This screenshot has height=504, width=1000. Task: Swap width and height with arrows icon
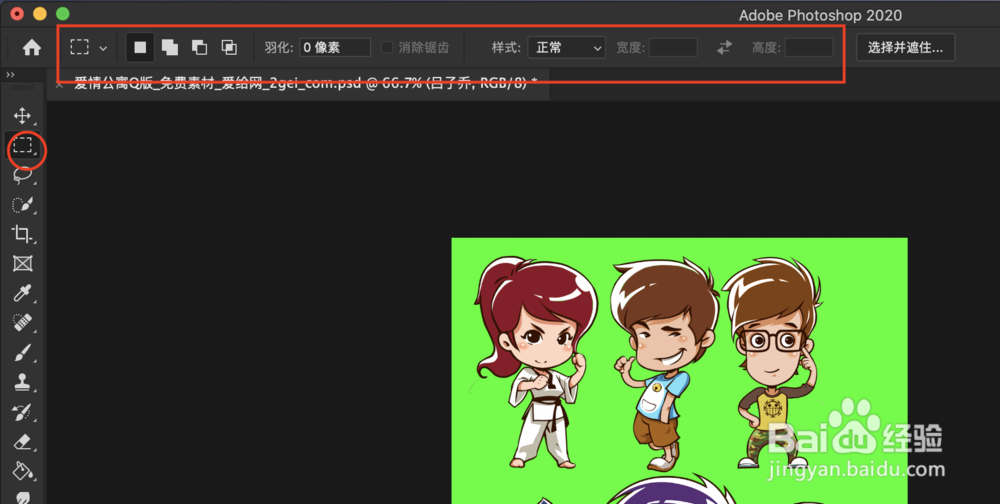724,48
